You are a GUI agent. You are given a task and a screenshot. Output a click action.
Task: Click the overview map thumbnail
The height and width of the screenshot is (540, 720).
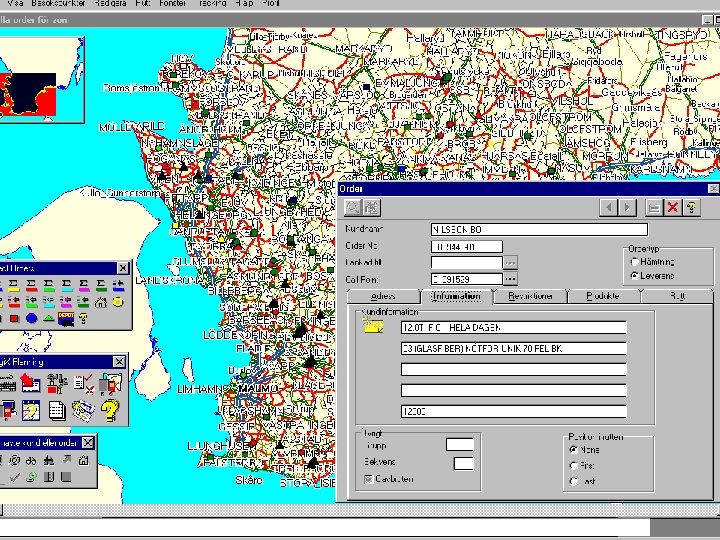click(41, 79)
